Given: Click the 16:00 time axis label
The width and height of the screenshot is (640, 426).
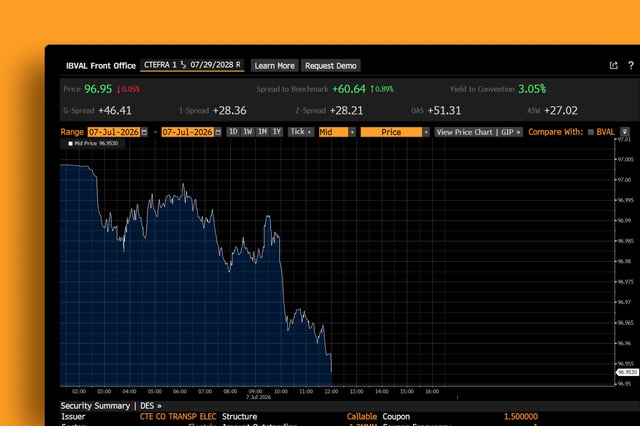Looking at the screenshot, I should 432,391.
